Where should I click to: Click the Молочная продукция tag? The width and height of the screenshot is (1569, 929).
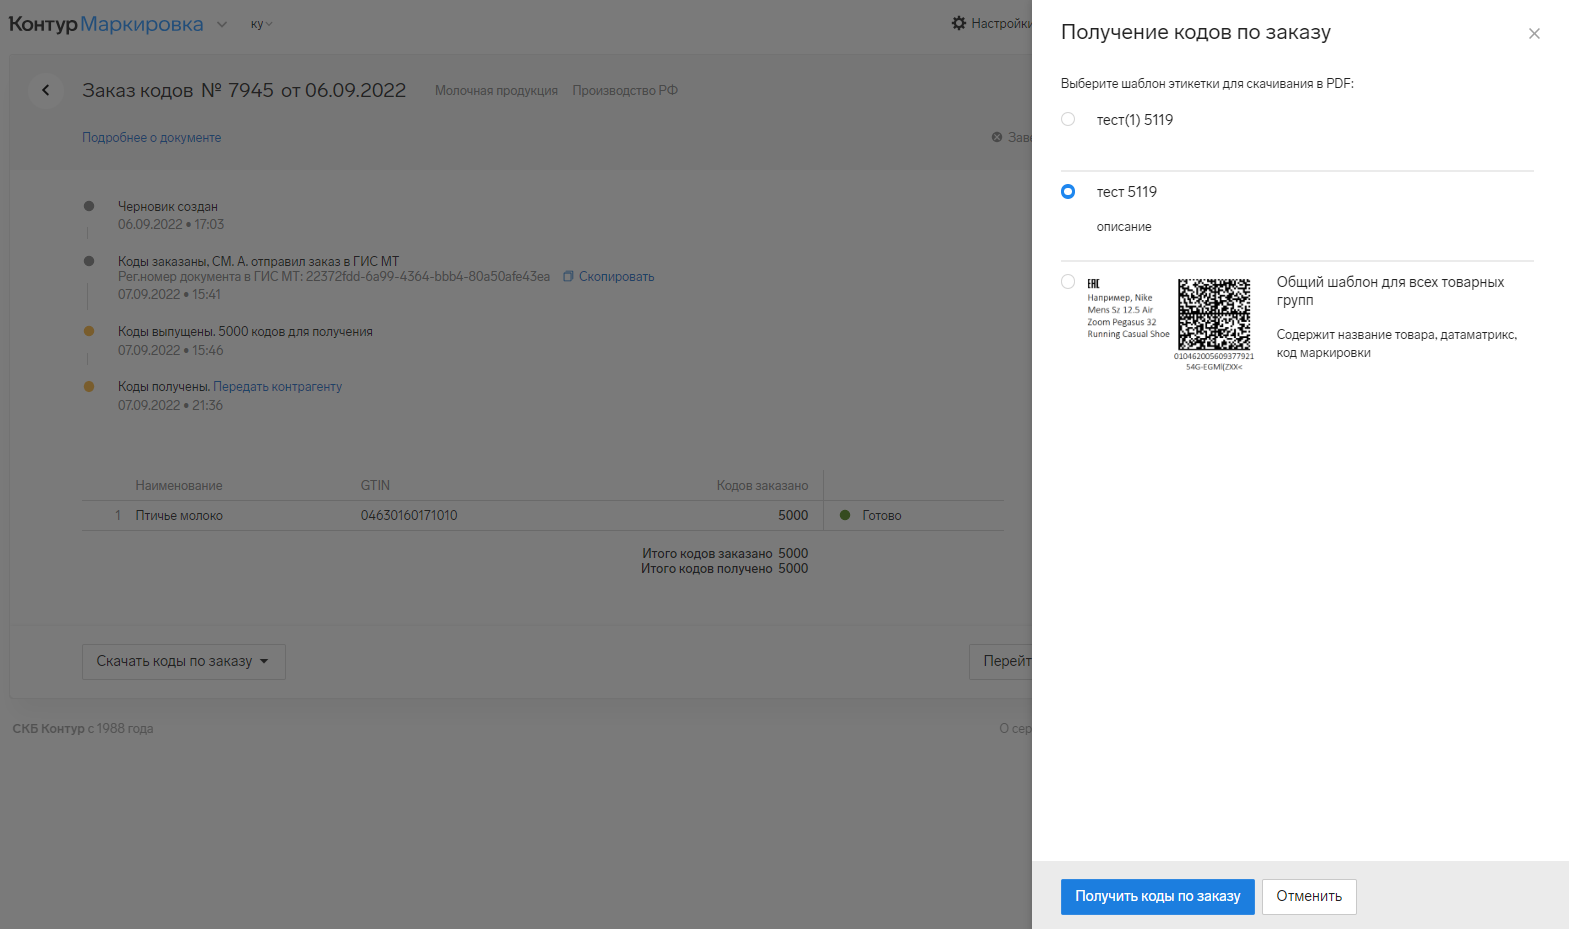[496, 91]
